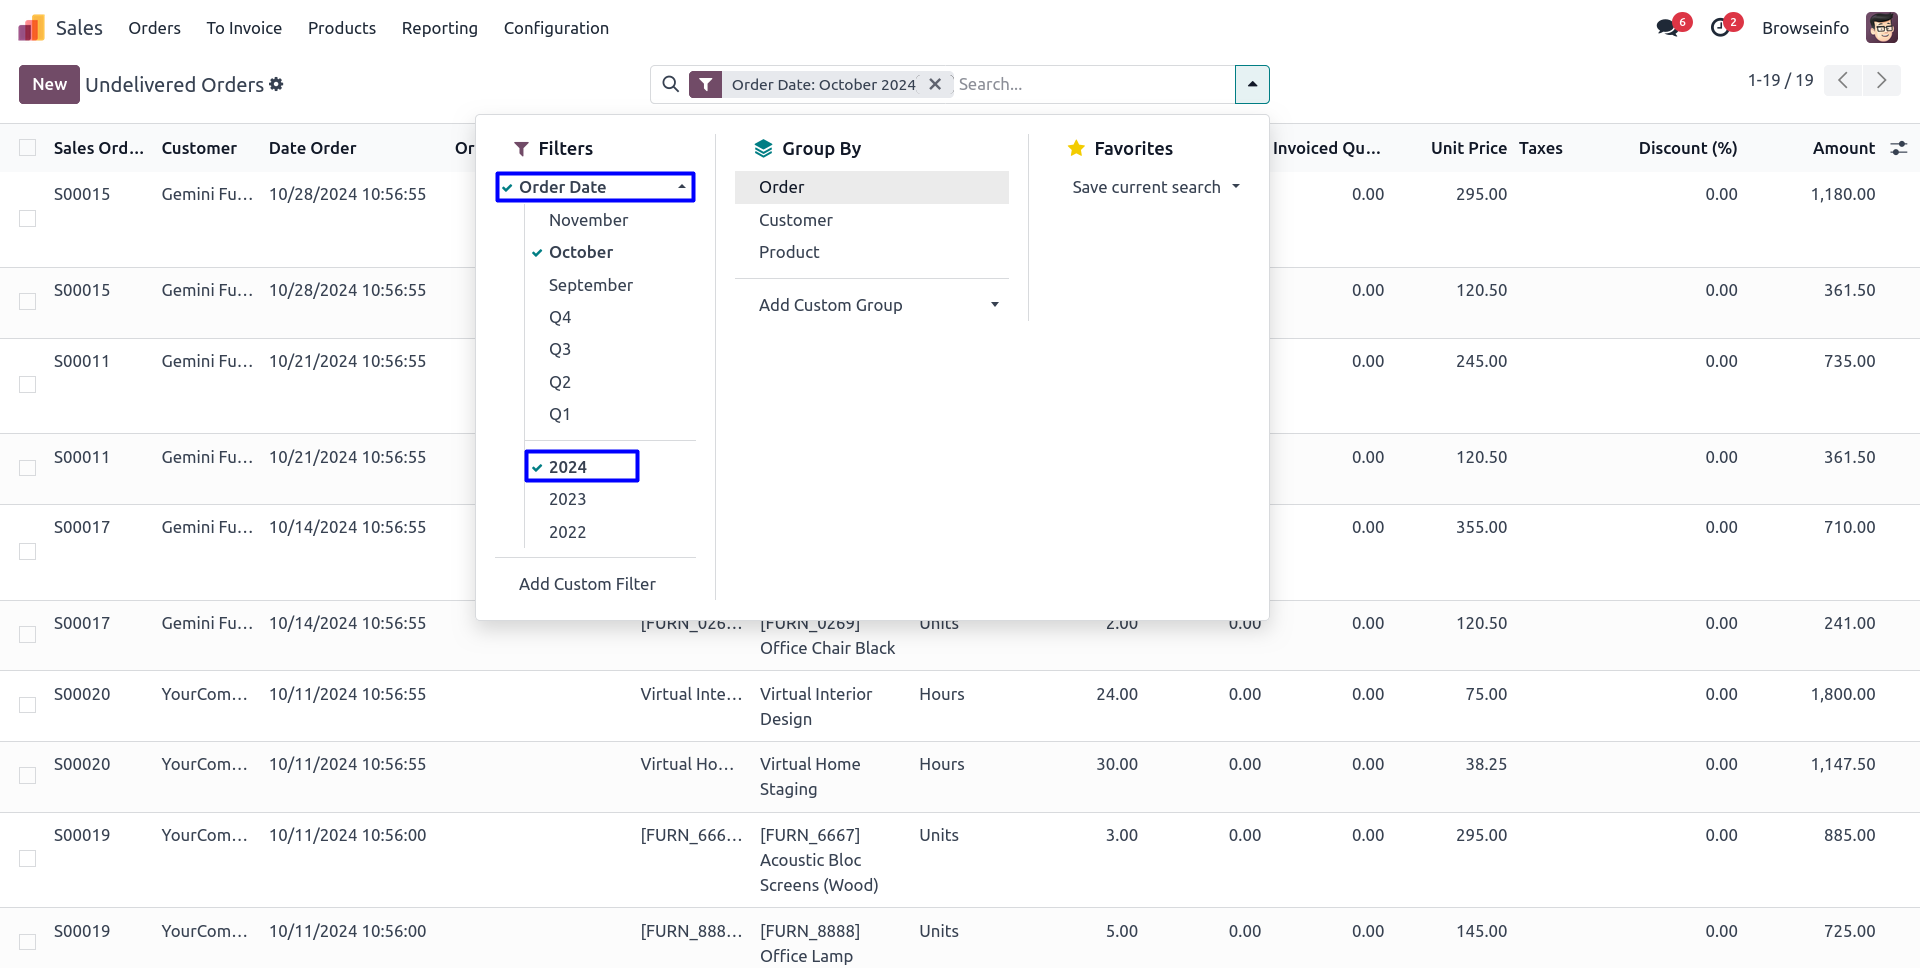Open the column adjust settings icon
The width and height of the screenshot is (1920, 968).
(1898, 148)
